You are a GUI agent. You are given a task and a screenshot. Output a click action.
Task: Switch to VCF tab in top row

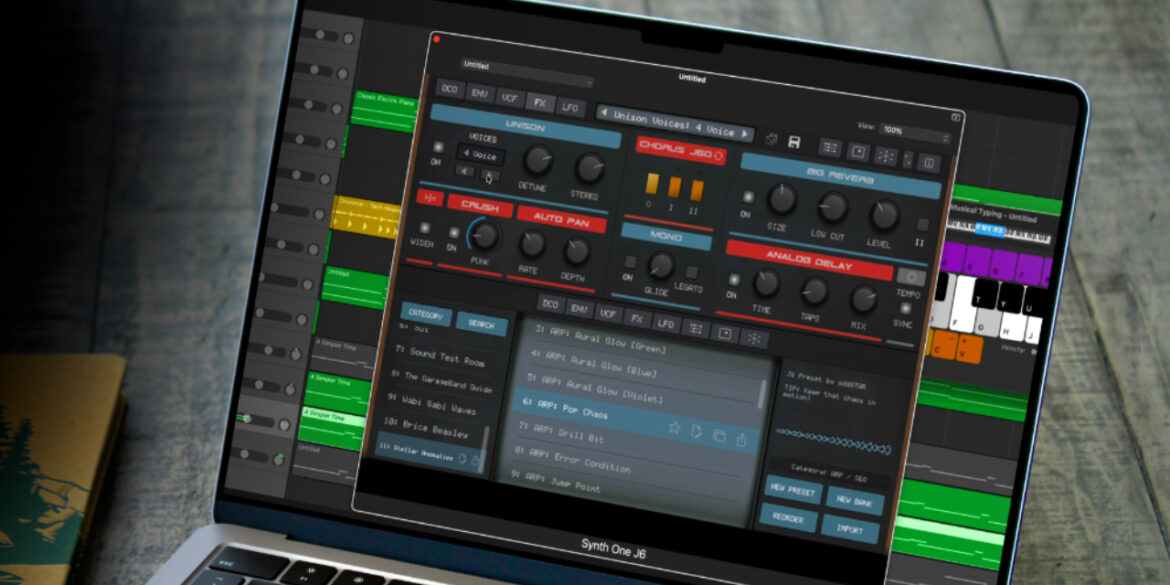click(x=509, y=98)
